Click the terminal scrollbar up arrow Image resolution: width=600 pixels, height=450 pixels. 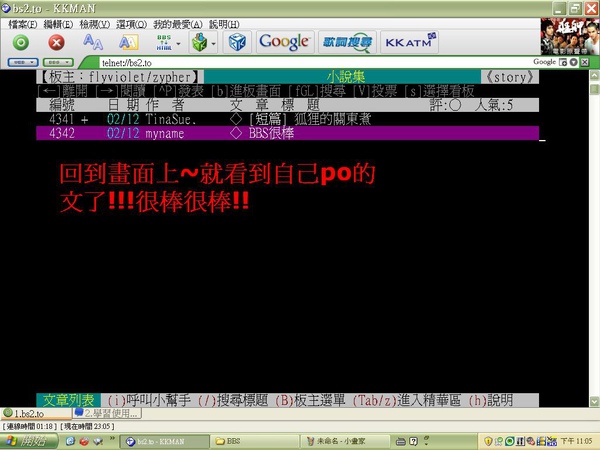pyautogui.click(x=594, y=75)
